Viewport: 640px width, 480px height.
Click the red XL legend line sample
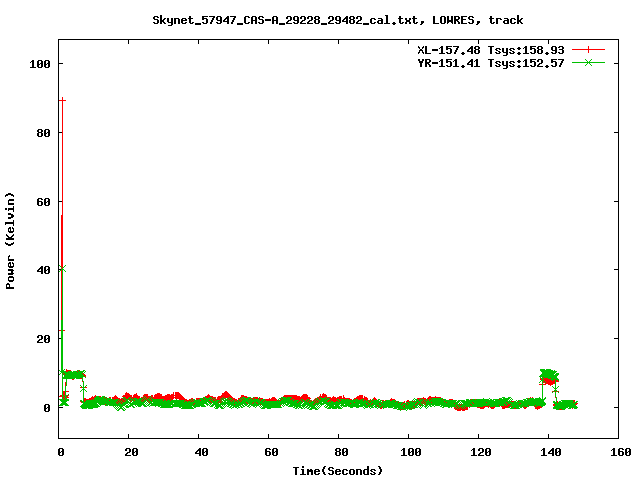(588, 50)
